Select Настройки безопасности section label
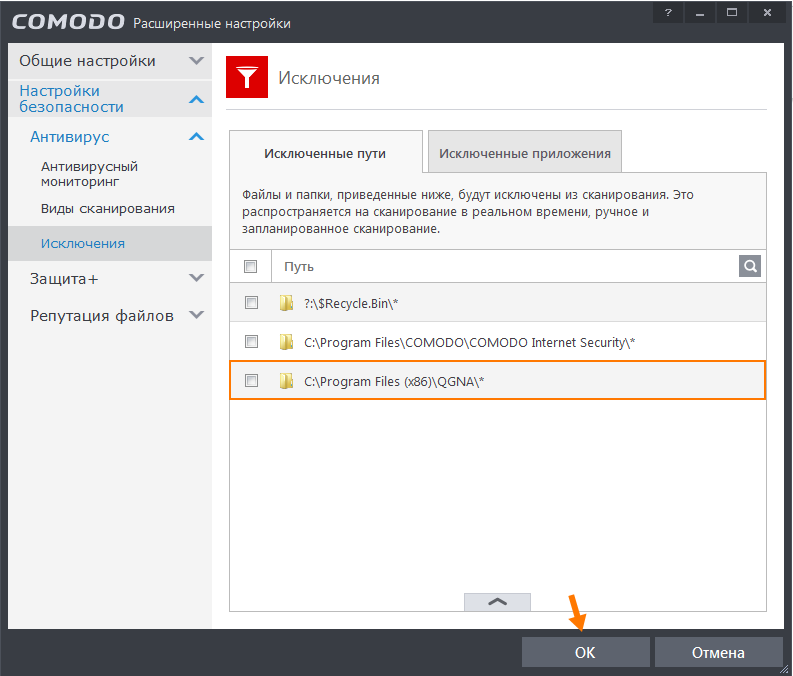 (71, 99)
